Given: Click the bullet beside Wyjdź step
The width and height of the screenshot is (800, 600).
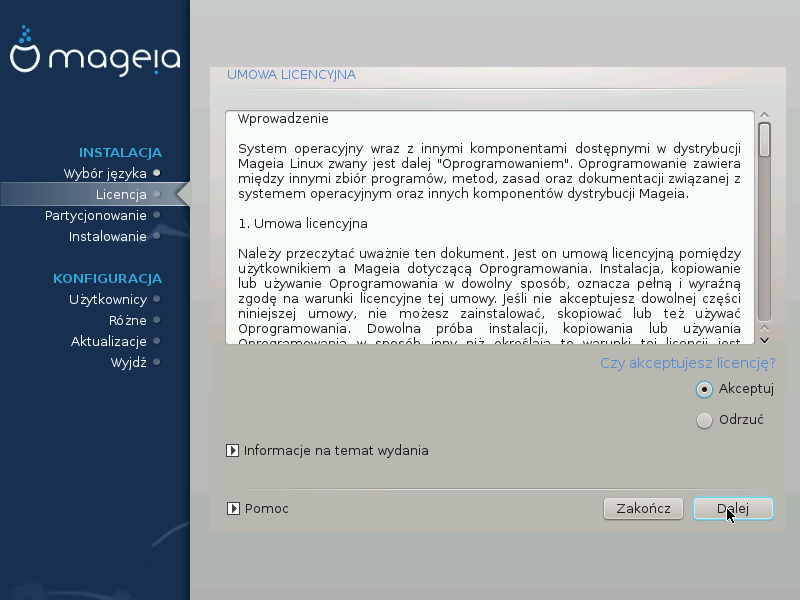Looking at the screenshot, I should [x=157, y=362].
